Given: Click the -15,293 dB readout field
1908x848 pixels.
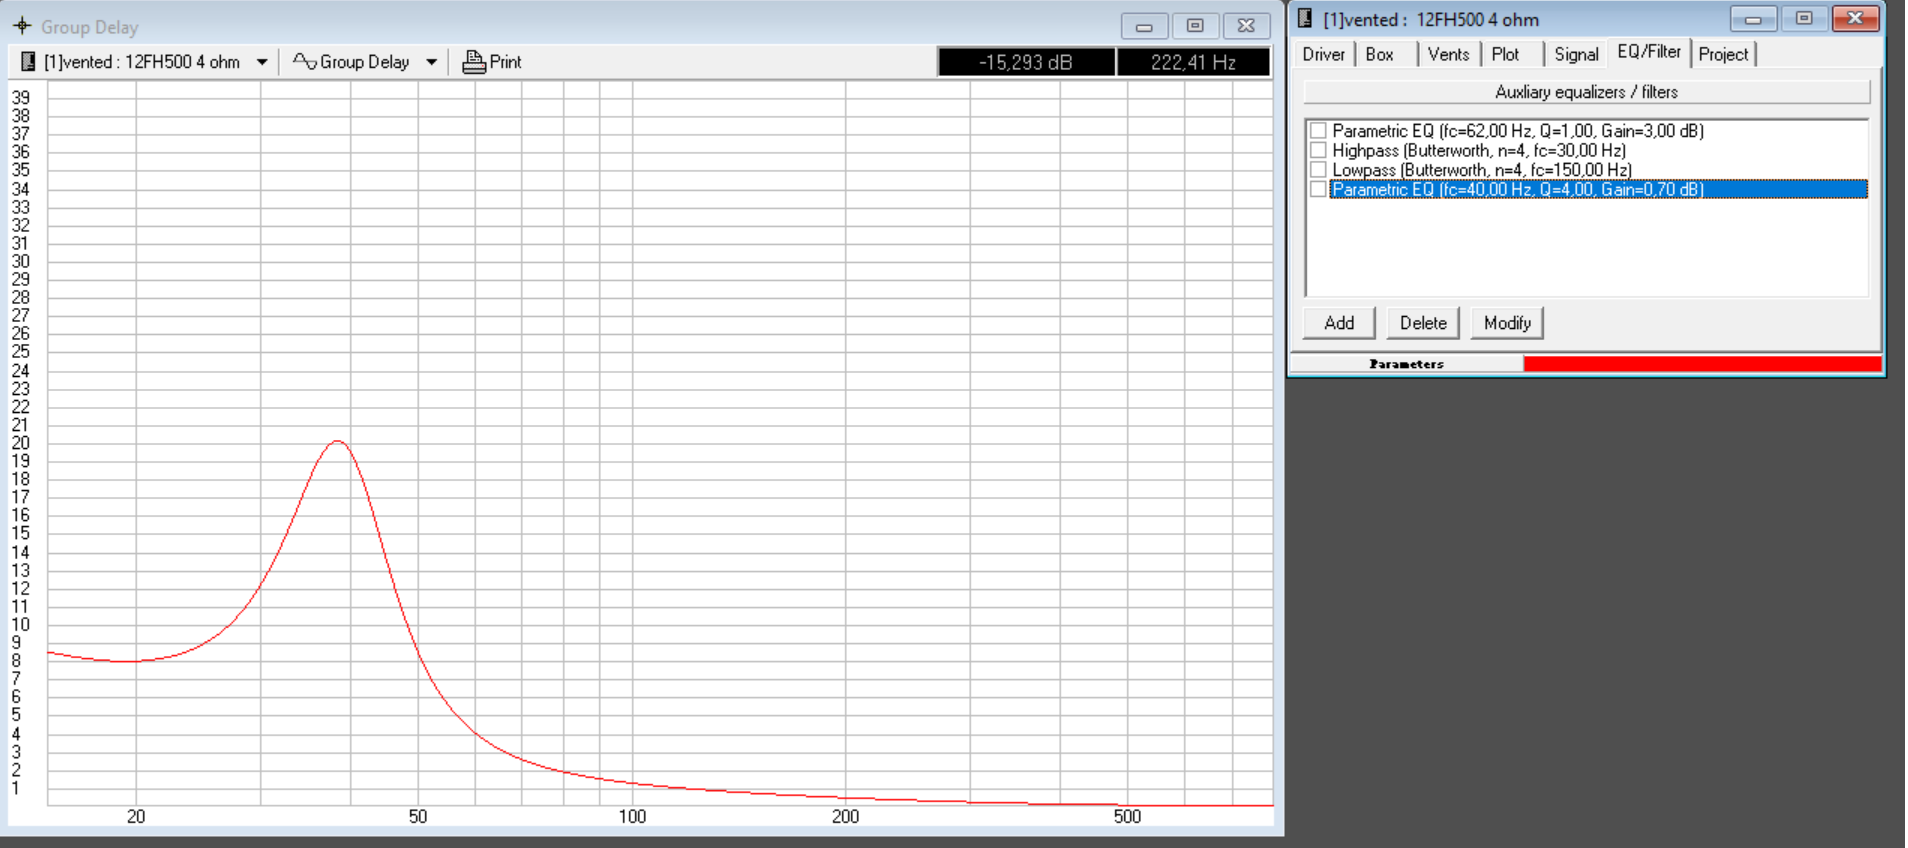Looking at the screenshot, I should 1026,62.
